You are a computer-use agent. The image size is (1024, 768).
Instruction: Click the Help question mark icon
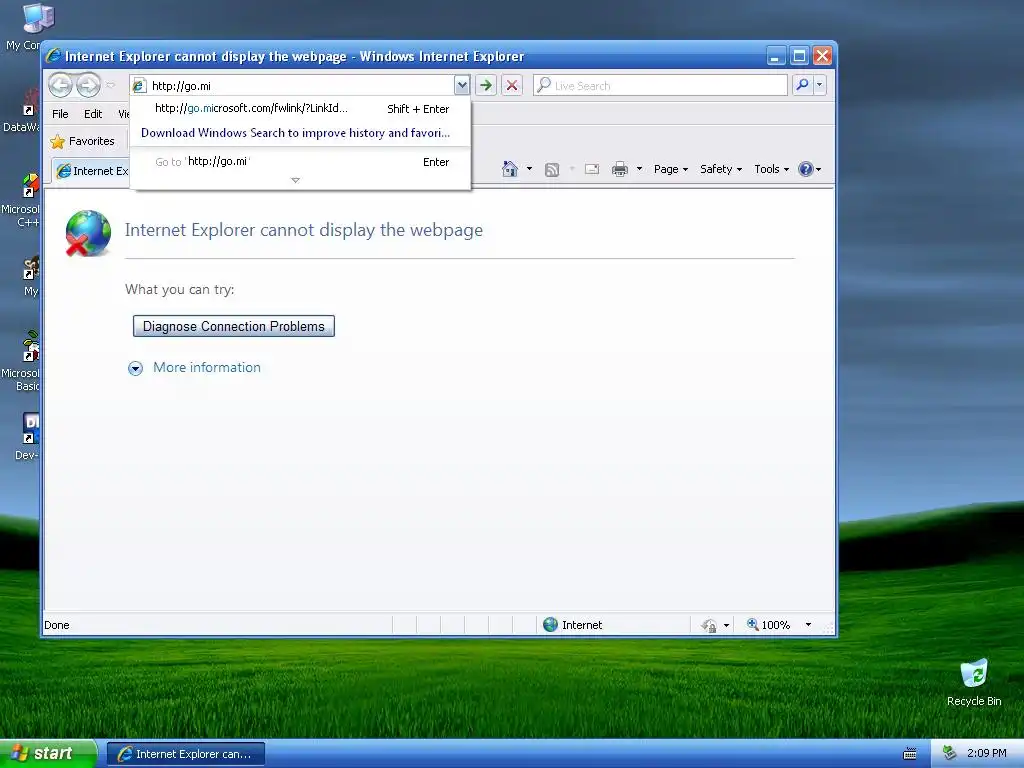pyautogui.click(x=806, y=169)
